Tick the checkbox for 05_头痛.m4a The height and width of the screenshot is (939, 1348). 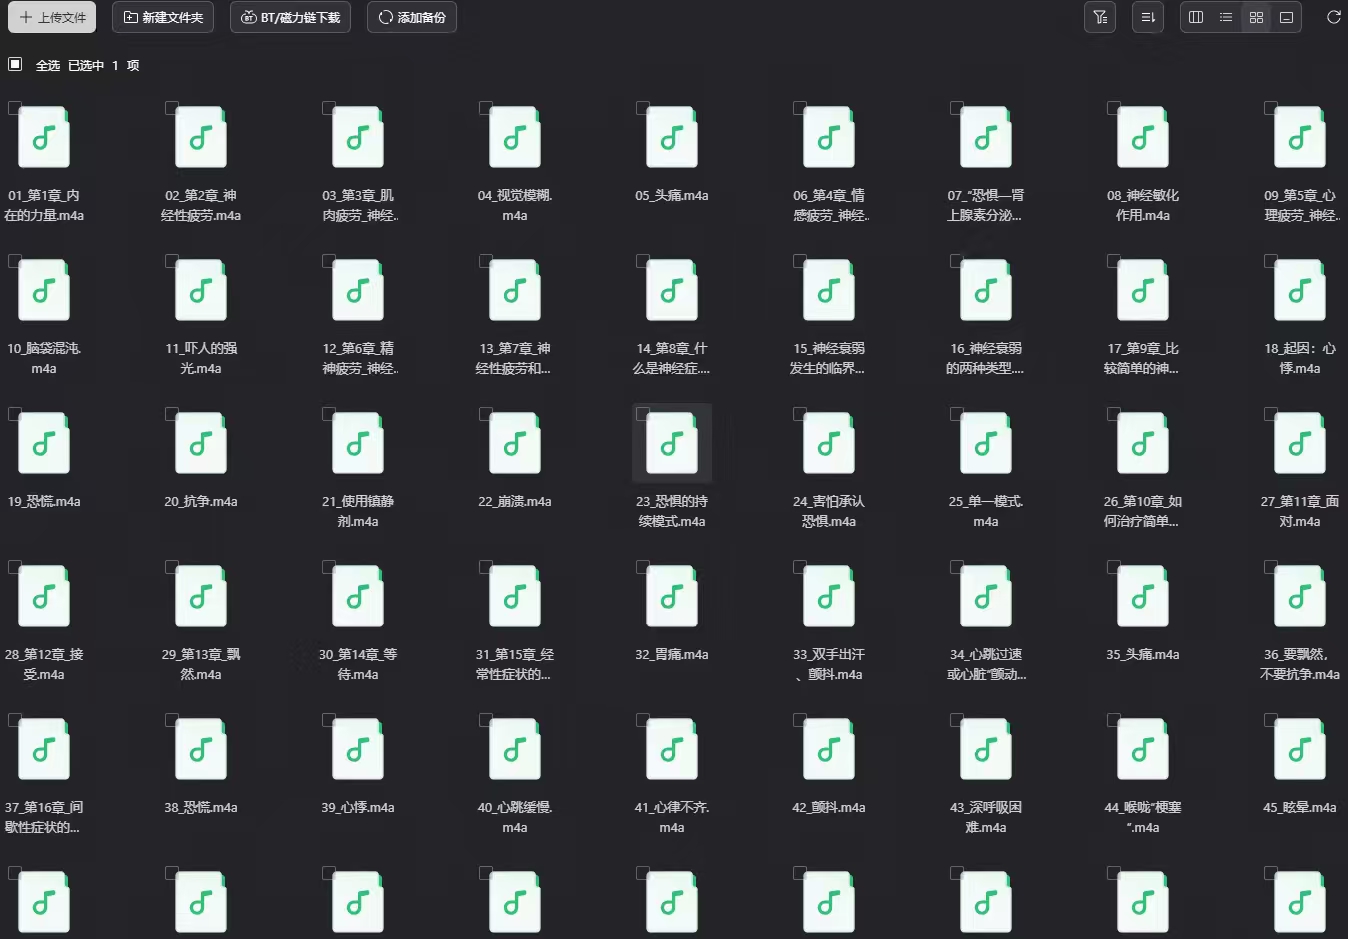(x=642, y=108)
